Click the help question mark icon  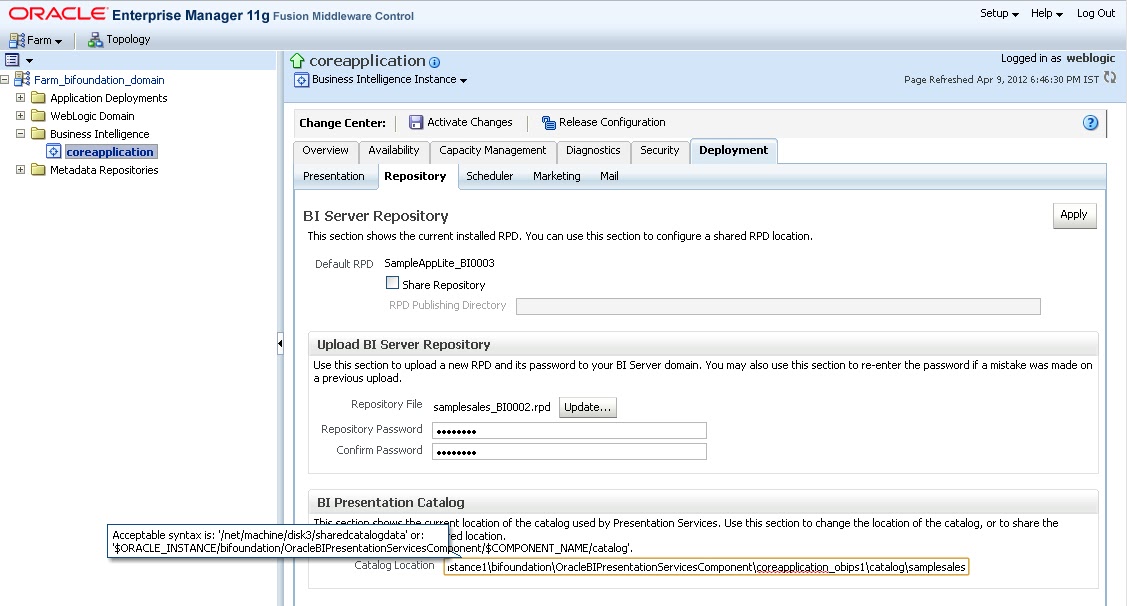[1090, 122]
